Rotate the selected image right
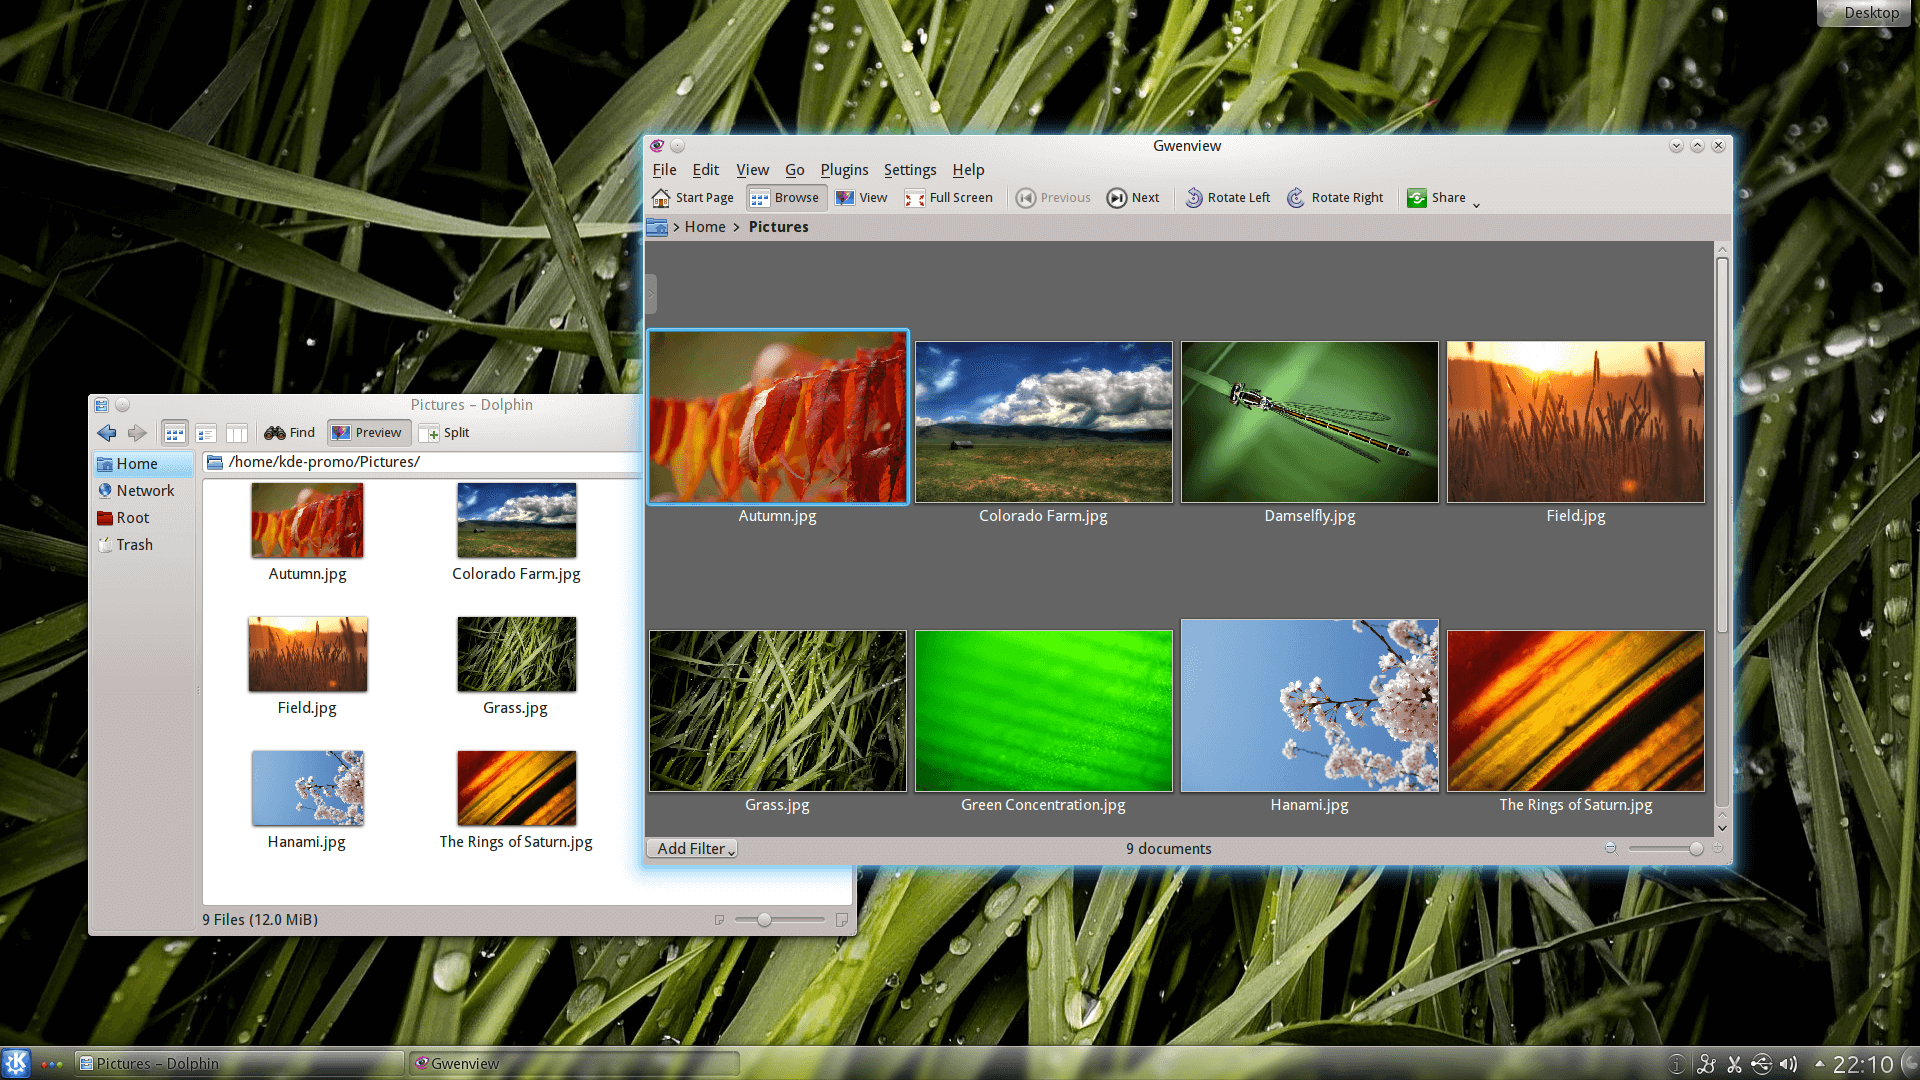 point(1335,197)
